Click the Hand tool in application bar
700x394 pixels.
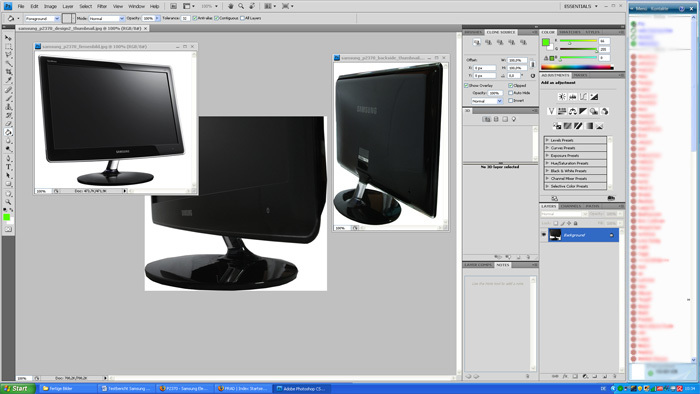(x=230, y=6)
